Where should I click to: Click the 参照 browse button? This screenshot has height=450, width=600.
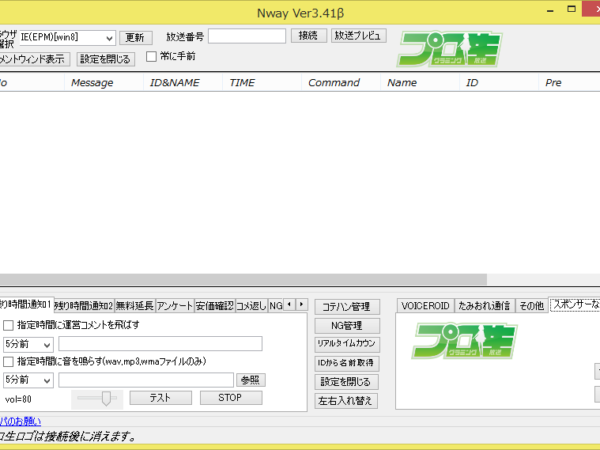coord(251,380)
